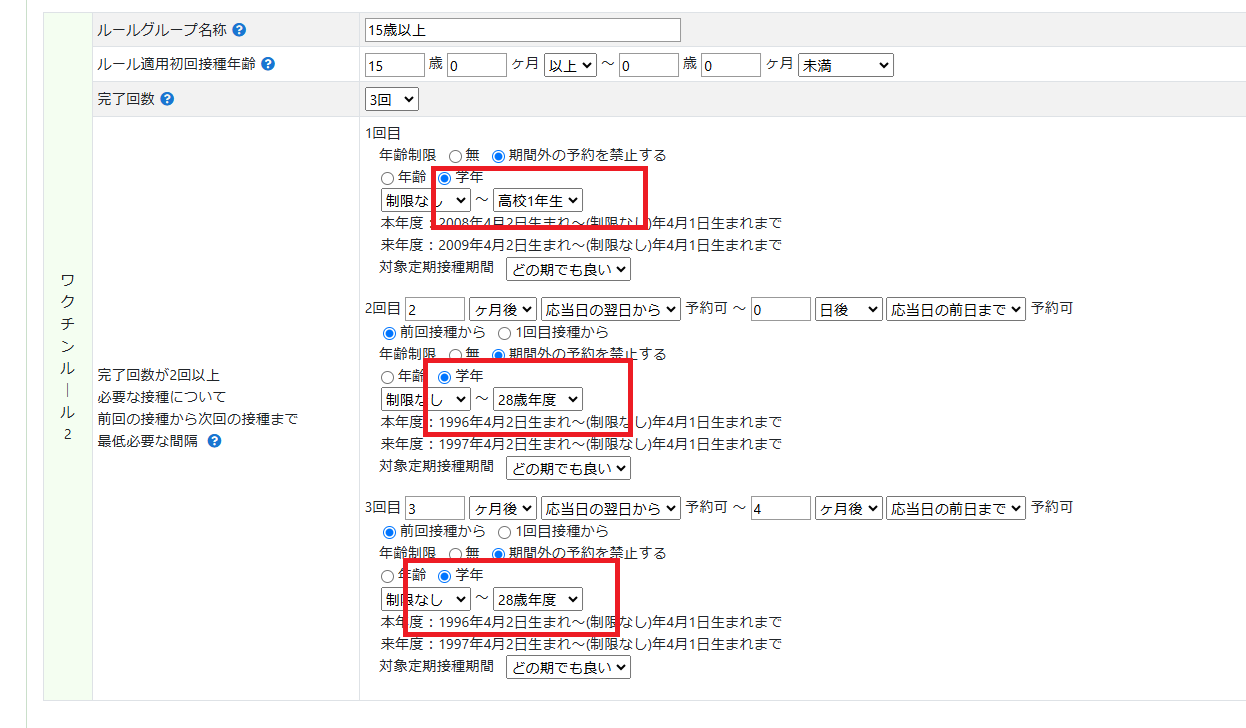
Task: Click the ending age ヶ月 field
Action: [x=731, y=65]
